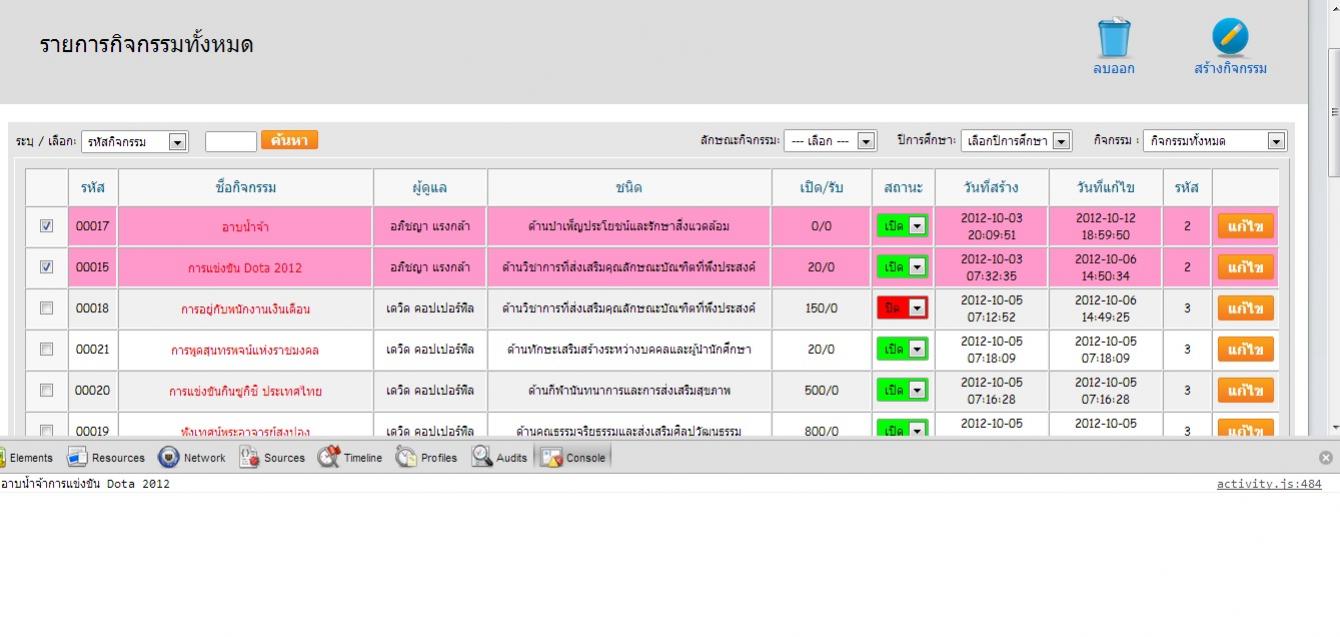Click the สถานะ column header
This screenshot has height=637, width=1340.
point(903,187)
